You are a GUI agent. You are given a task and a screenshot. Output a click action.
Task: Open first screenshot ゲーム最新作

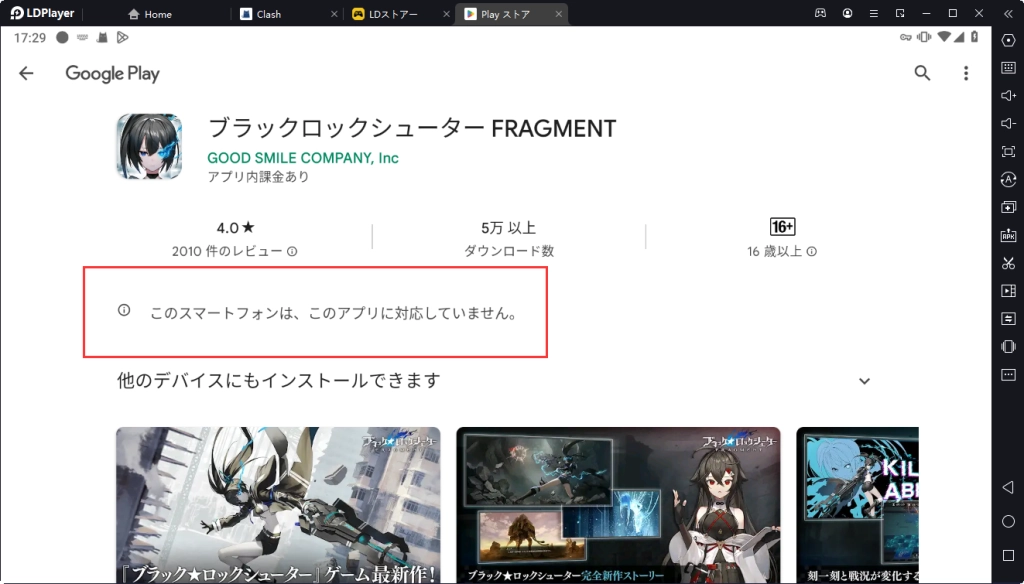(278, 505)
